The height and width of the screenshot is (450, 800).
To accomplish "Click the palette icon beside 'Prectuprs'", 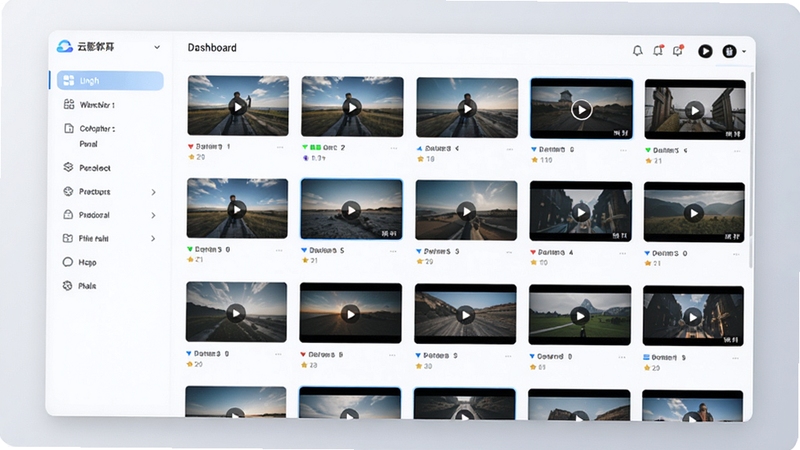I will pos(68,191).
